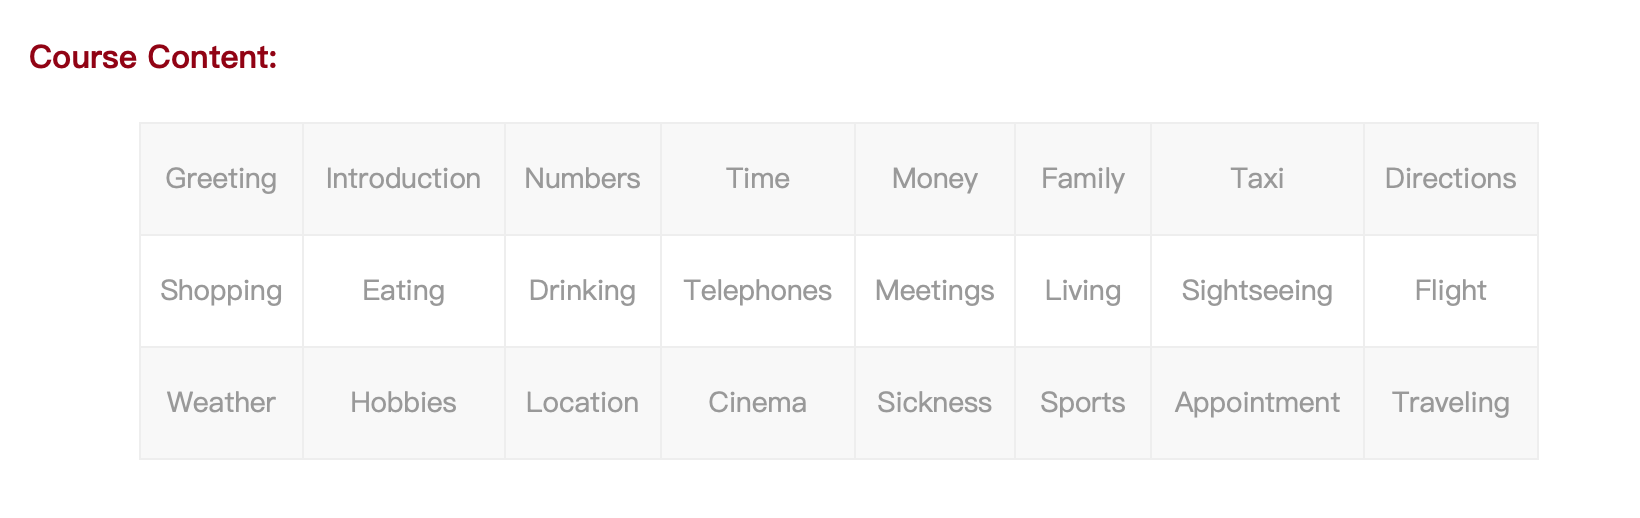This screenshot has height=518, width=1640.
Task: Click the Shopping cell
Action: click(x=221, y=291)
